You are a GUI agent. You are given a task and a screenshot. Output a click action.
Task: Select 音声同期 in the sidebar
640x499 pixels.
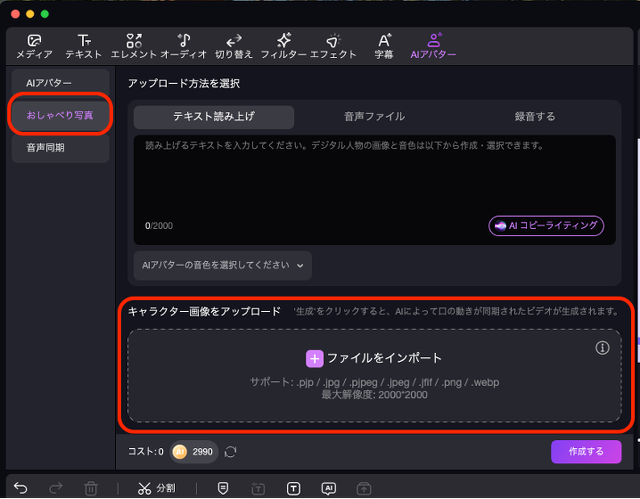tap(60, 148)
